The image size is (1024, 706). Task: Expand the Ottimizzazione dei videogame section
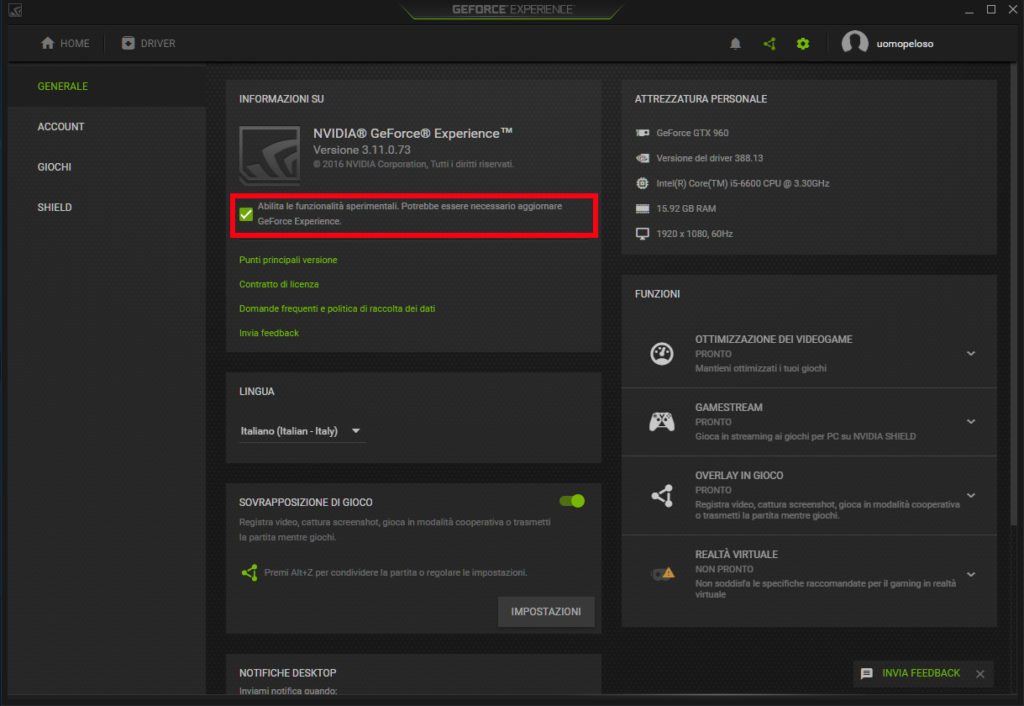coord(970,353)
